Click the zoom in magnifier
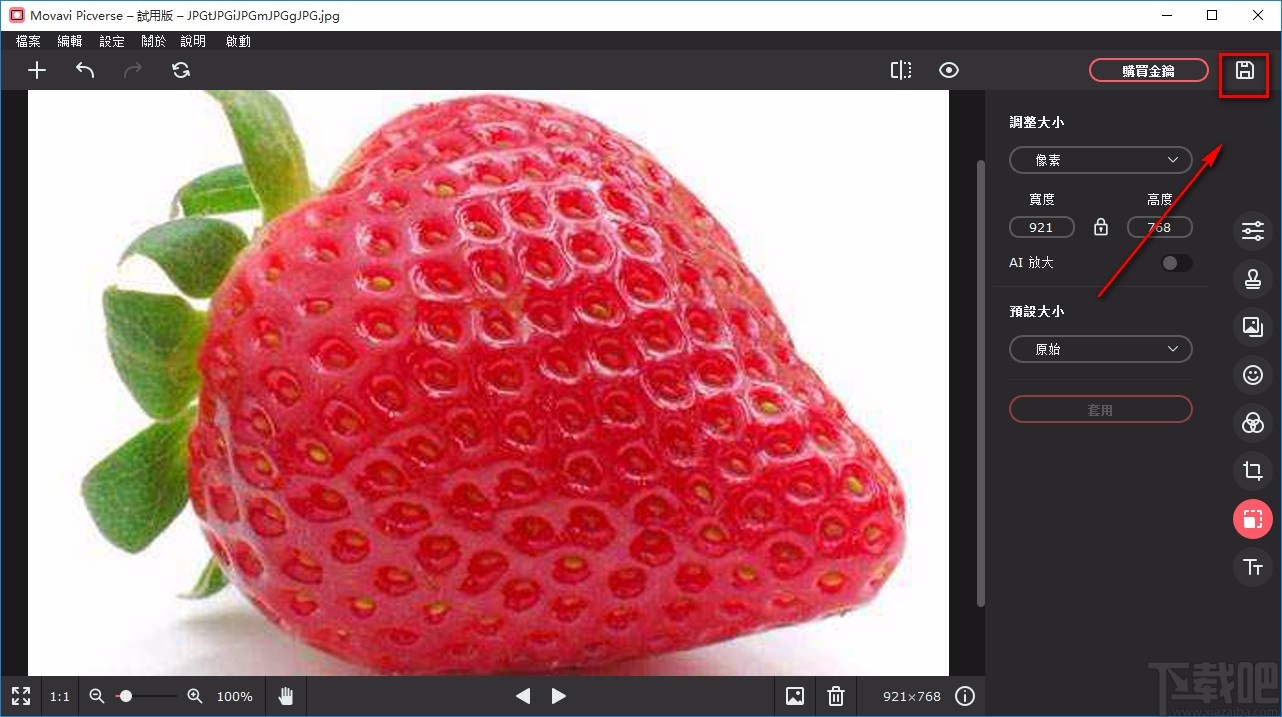 (x=195, y=696)
